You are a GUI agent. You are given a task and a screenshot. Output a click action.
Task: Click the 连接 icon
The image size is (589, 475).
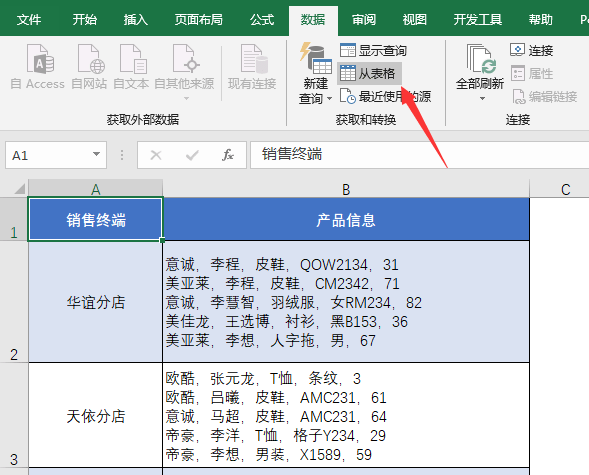[x=517, y=50]
